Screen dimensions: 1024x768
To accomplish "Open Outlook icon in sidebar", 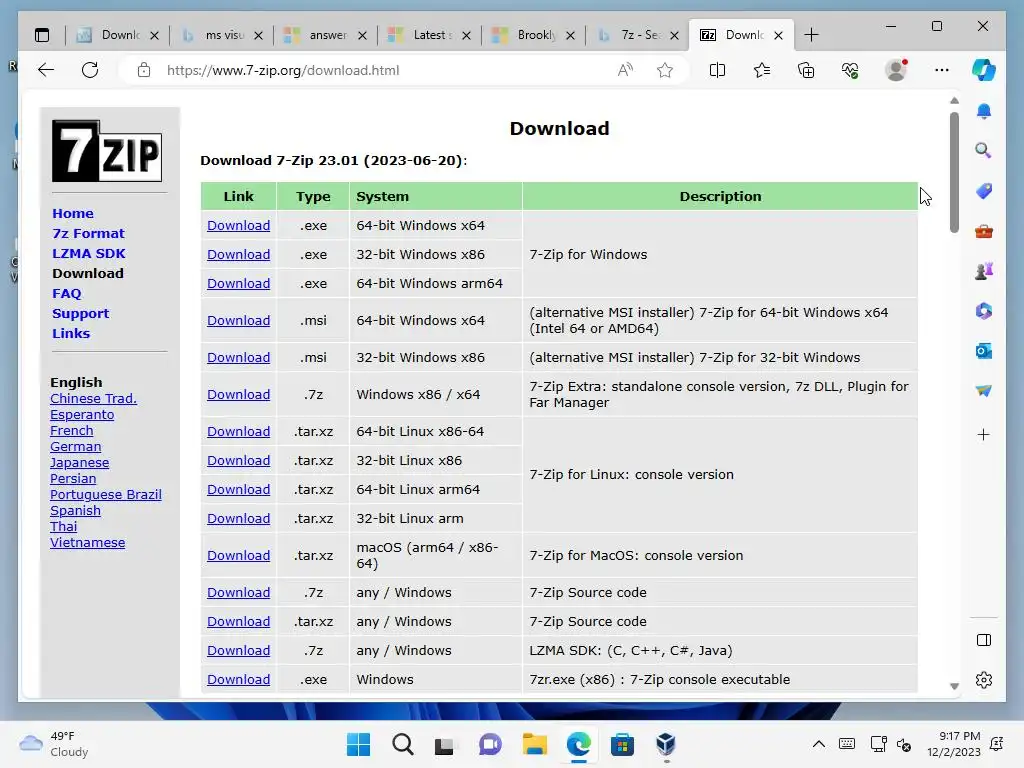I will tap(984, 351).
